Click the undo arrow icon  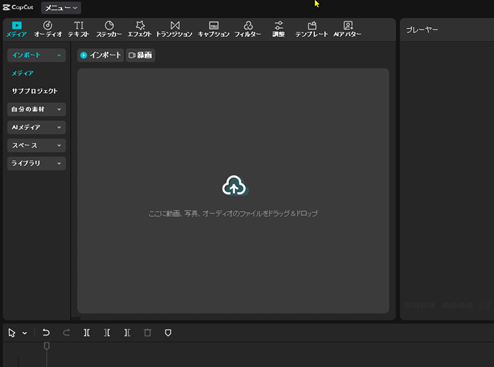point(46,333)
